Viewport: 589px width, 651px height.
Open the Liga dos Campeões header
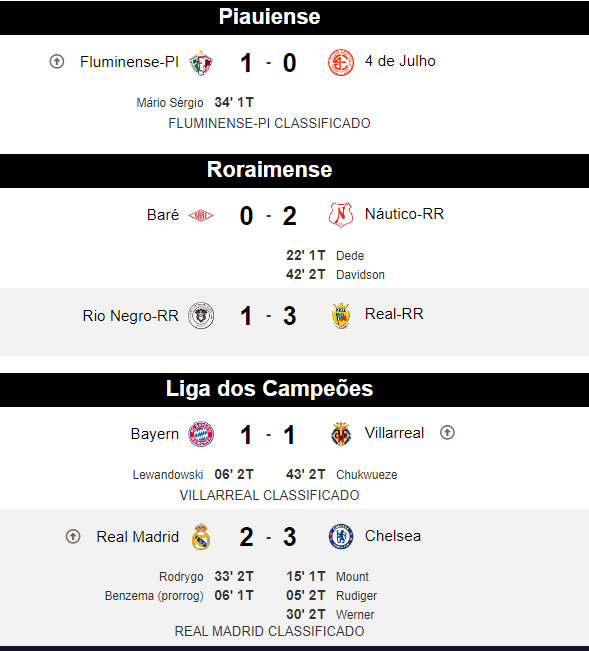point(294,389)
